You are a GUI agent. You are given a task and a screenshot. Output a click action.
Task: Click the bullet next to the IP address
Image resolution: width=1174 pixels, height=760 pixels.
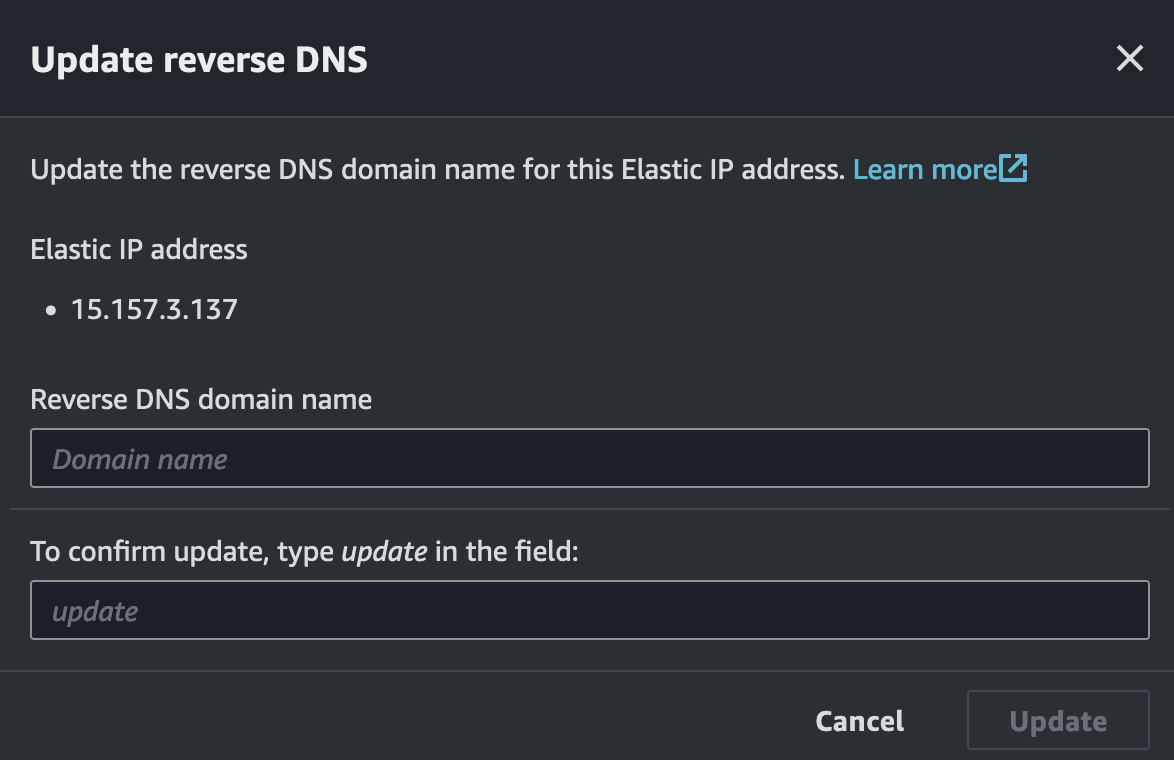tap(50, 310)
